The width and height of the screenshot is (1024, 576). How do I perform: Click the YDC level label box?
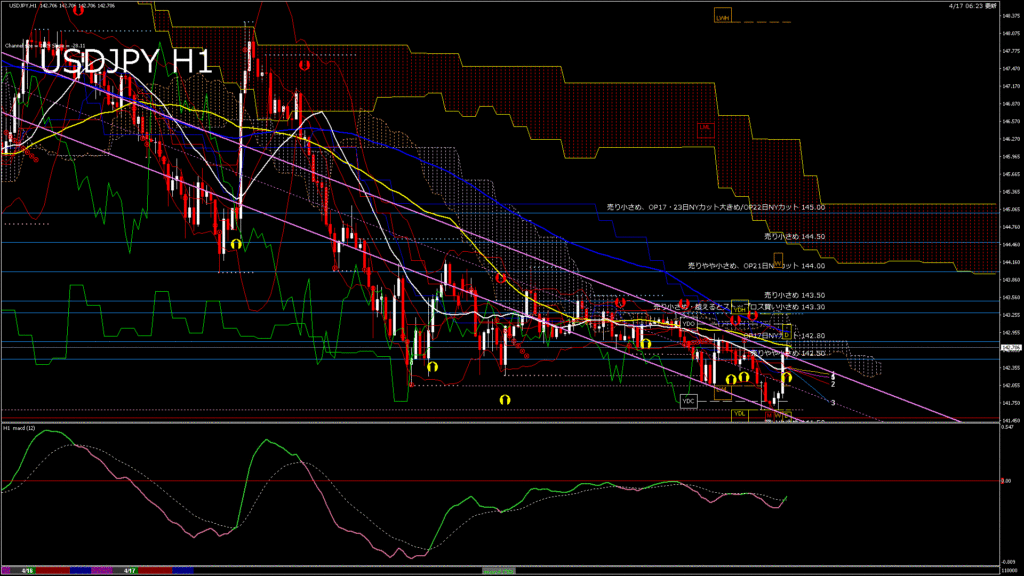[x=688, y=401]
